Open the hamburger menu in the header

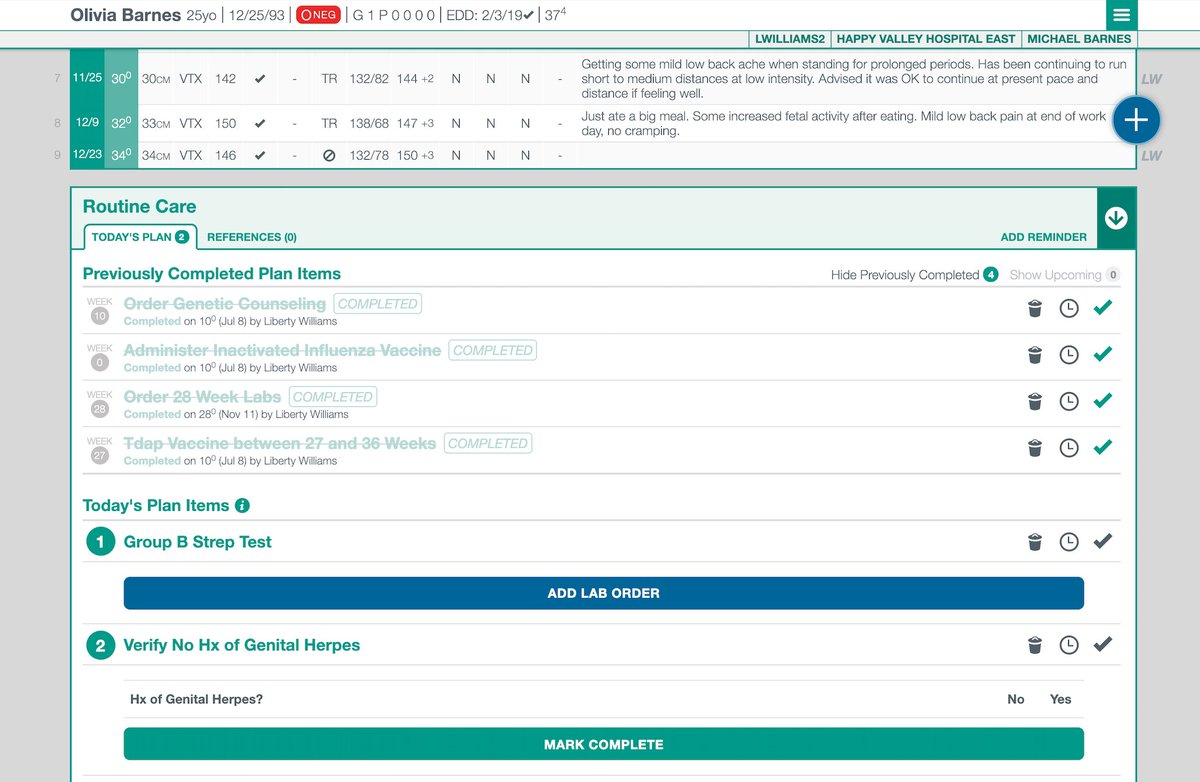[1121, 15]
